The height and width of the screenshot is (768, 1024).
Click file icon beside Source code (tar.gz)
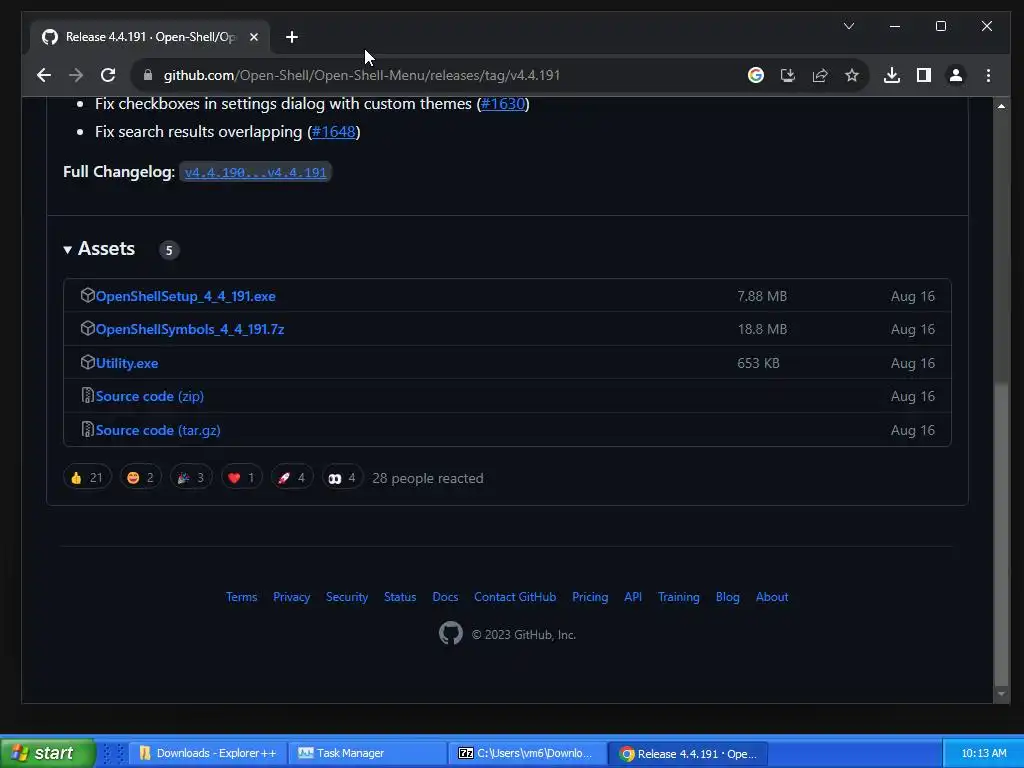[88, 430]
